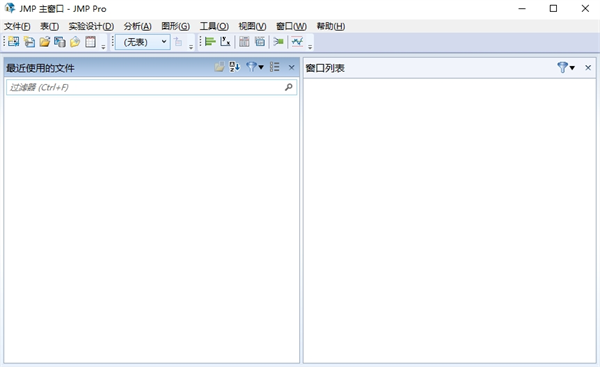The height and width of the screenshot is (367, 600).
Task: Open the 文件(F) menu
Action: 17,26
